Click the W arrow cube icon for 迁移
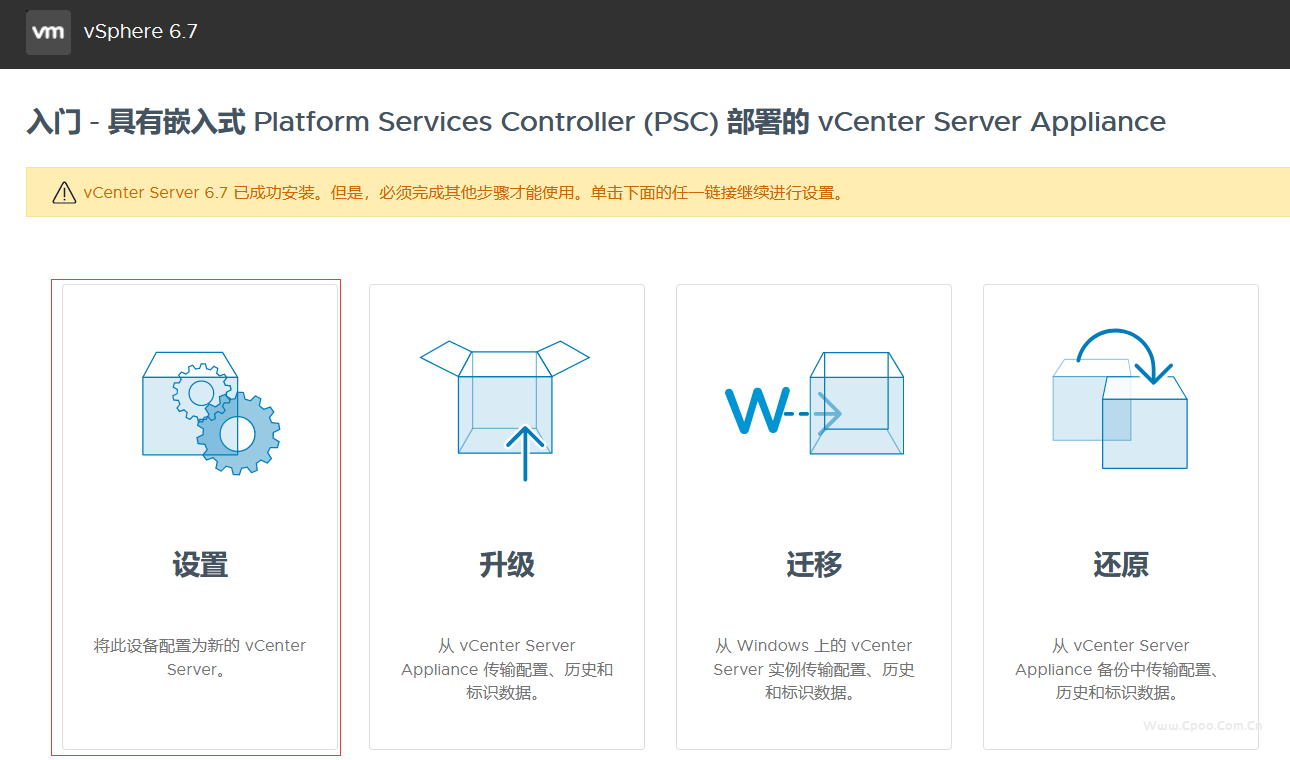Screen dimensions: 1290x760 814,404
